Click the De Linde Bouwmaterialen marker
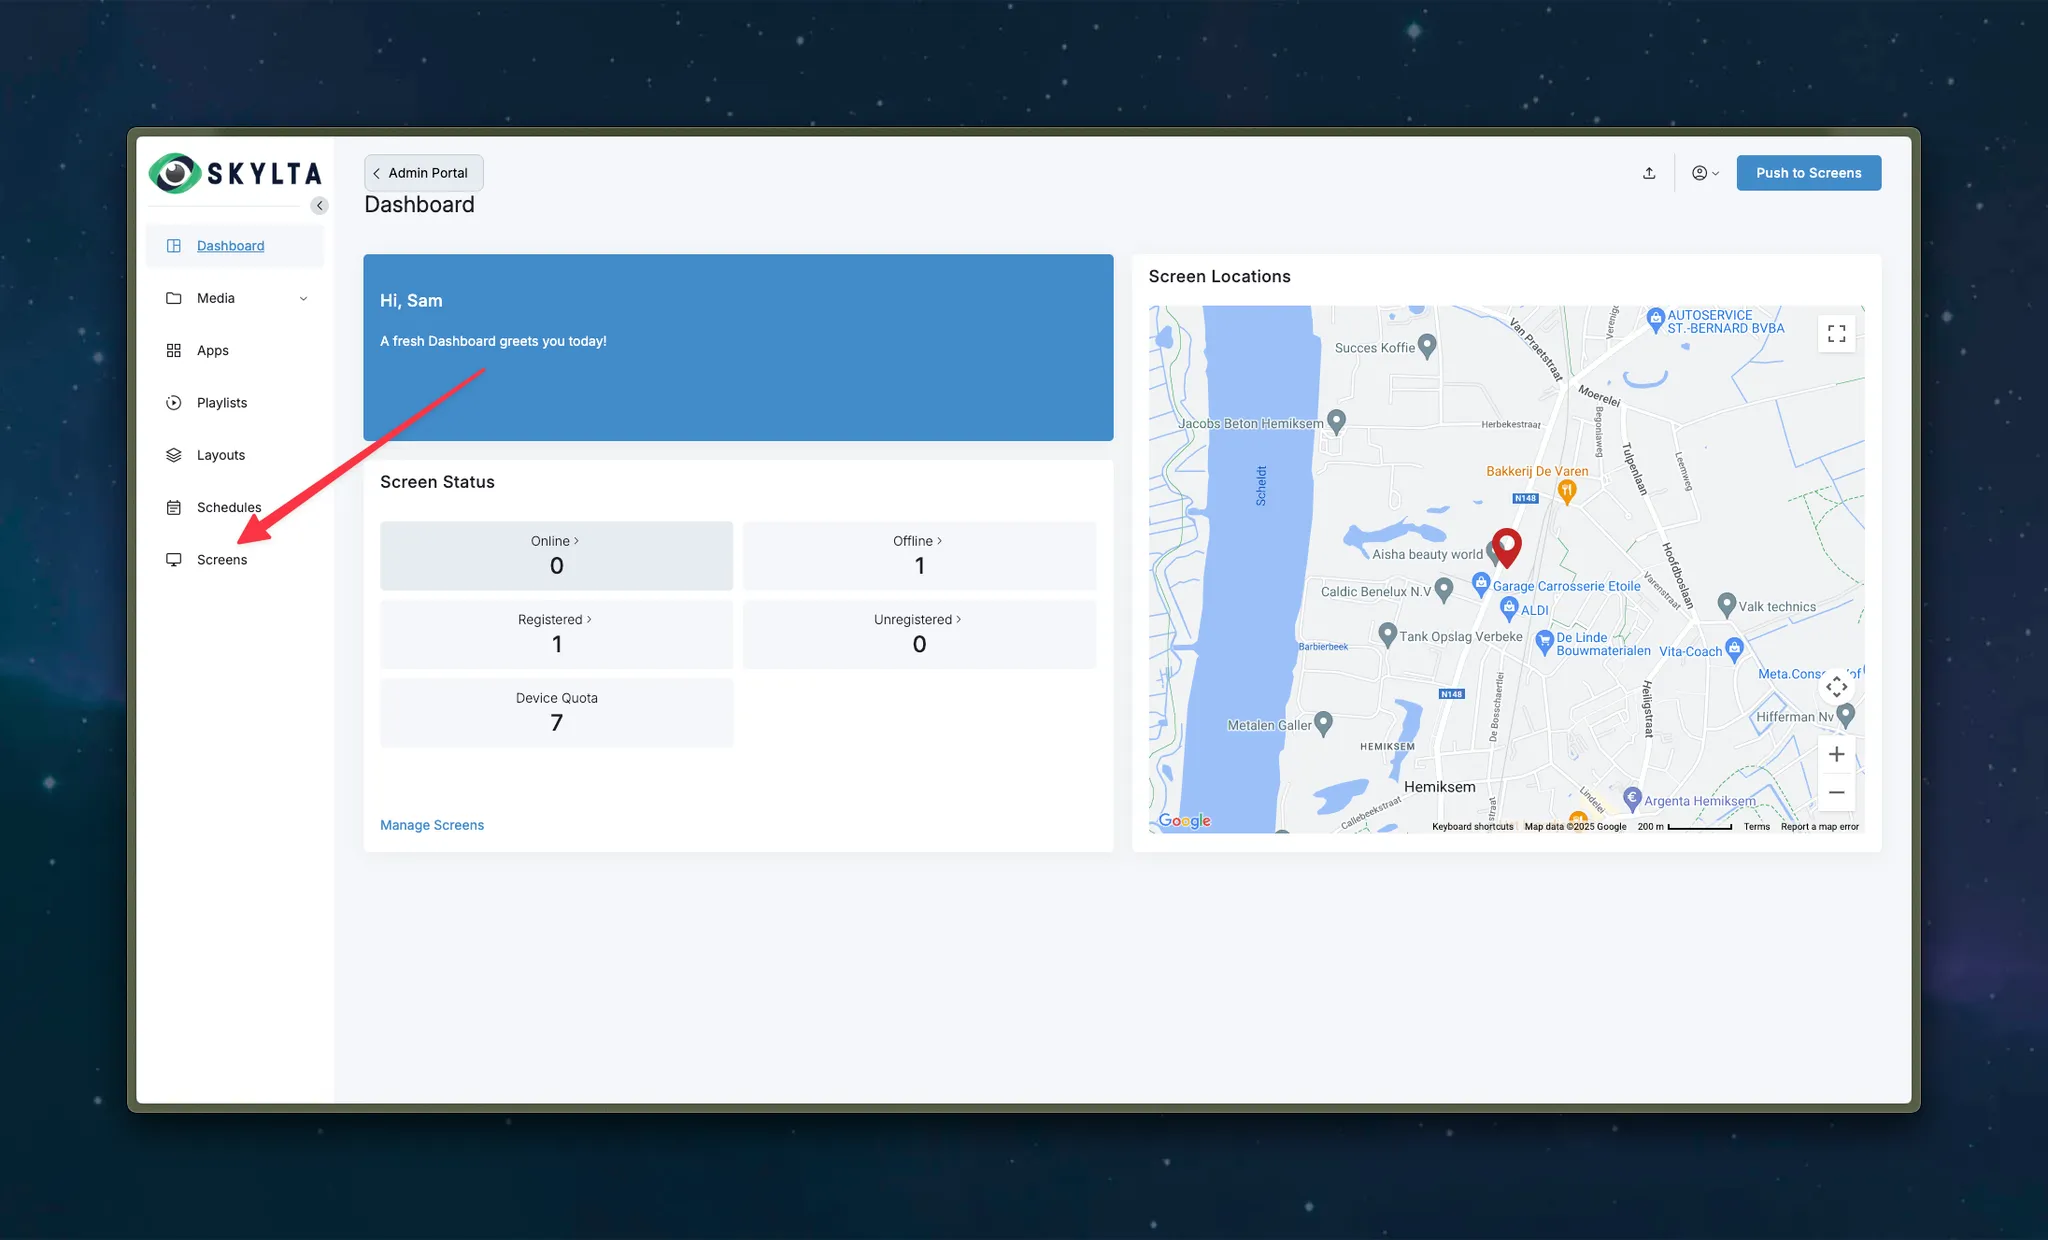The image size is (2048, 1240). pos(1545,642)
